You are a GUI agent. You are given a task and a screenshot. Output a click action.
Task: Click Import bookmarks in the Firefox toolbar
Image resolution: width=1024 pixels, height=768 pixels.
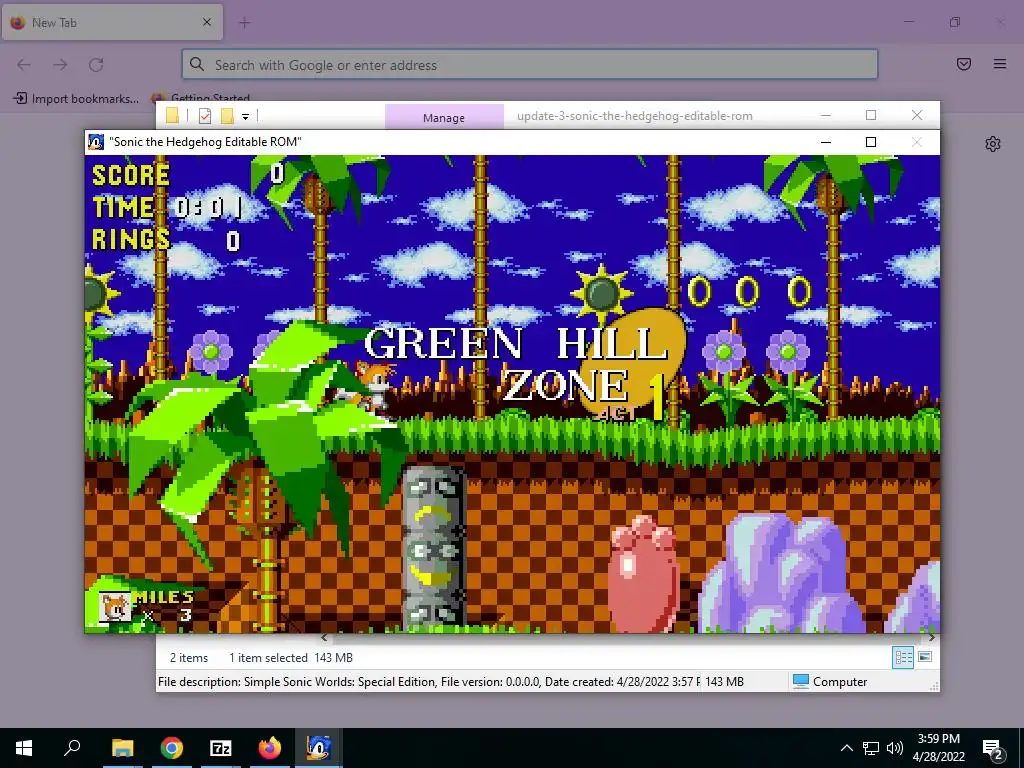point(76,99)
